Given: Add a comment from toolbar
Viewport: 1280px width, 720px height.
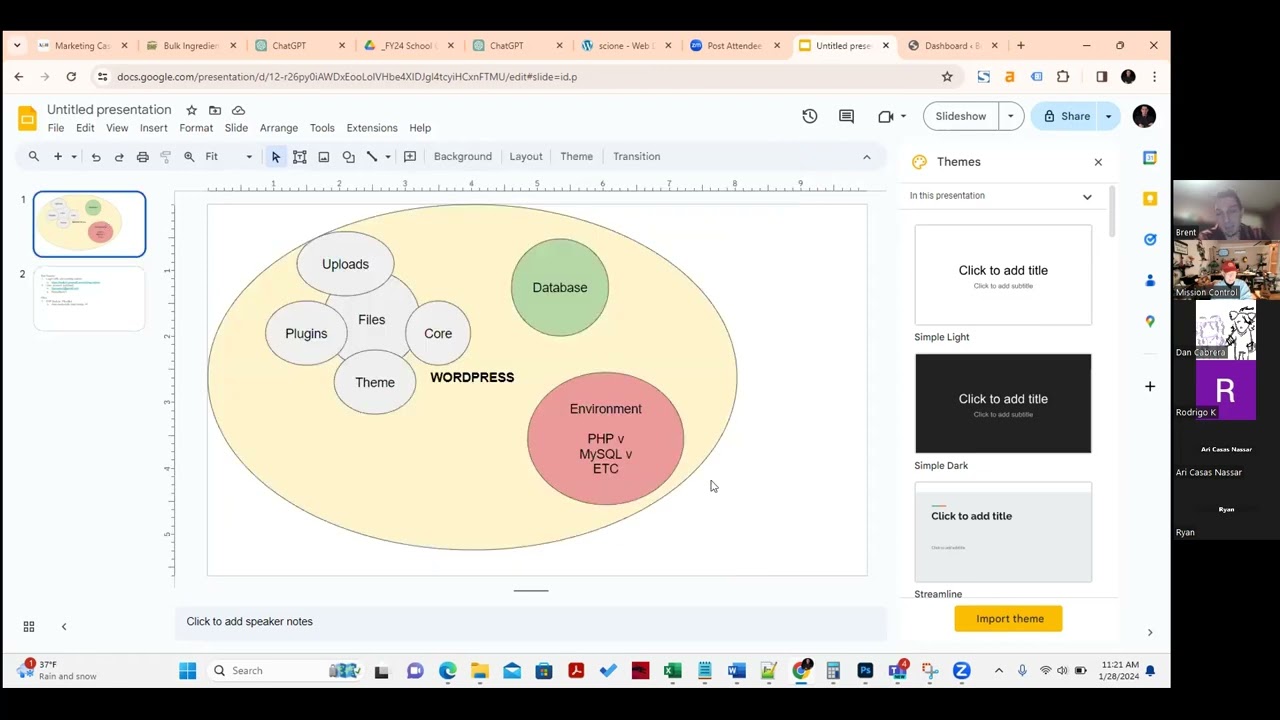Looking at the screenshot, I should (410, 156).
